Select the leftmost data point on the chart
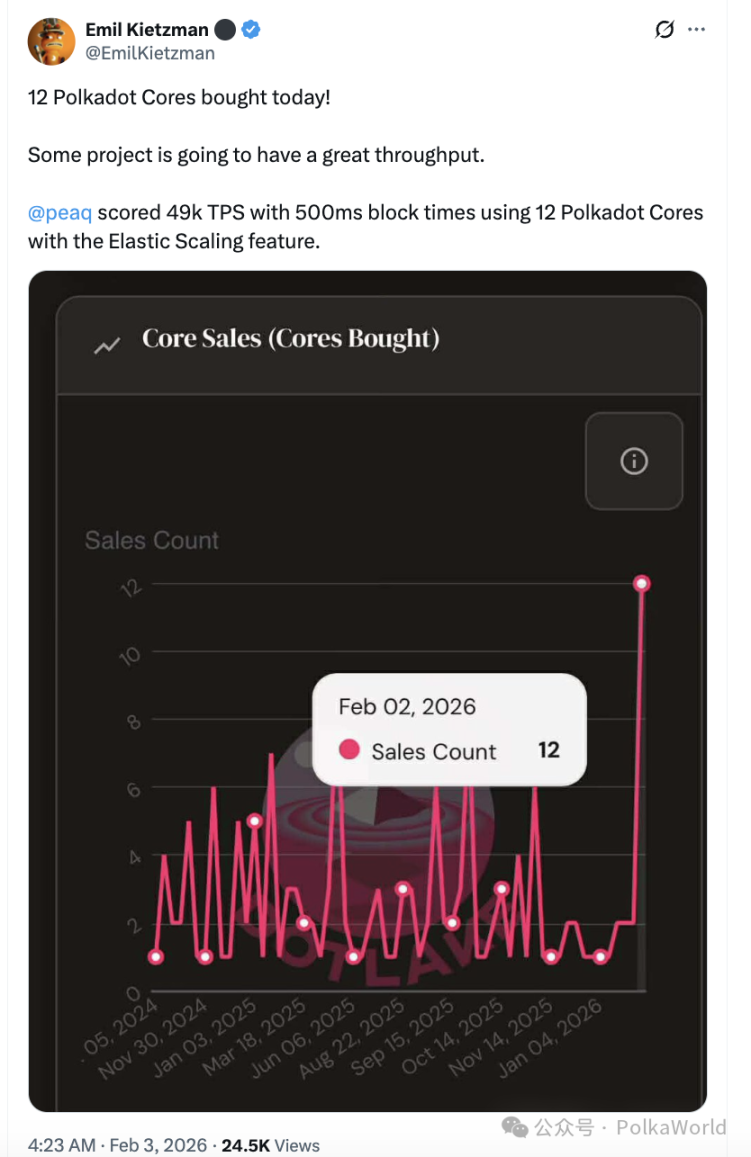 tap(156, 957)
